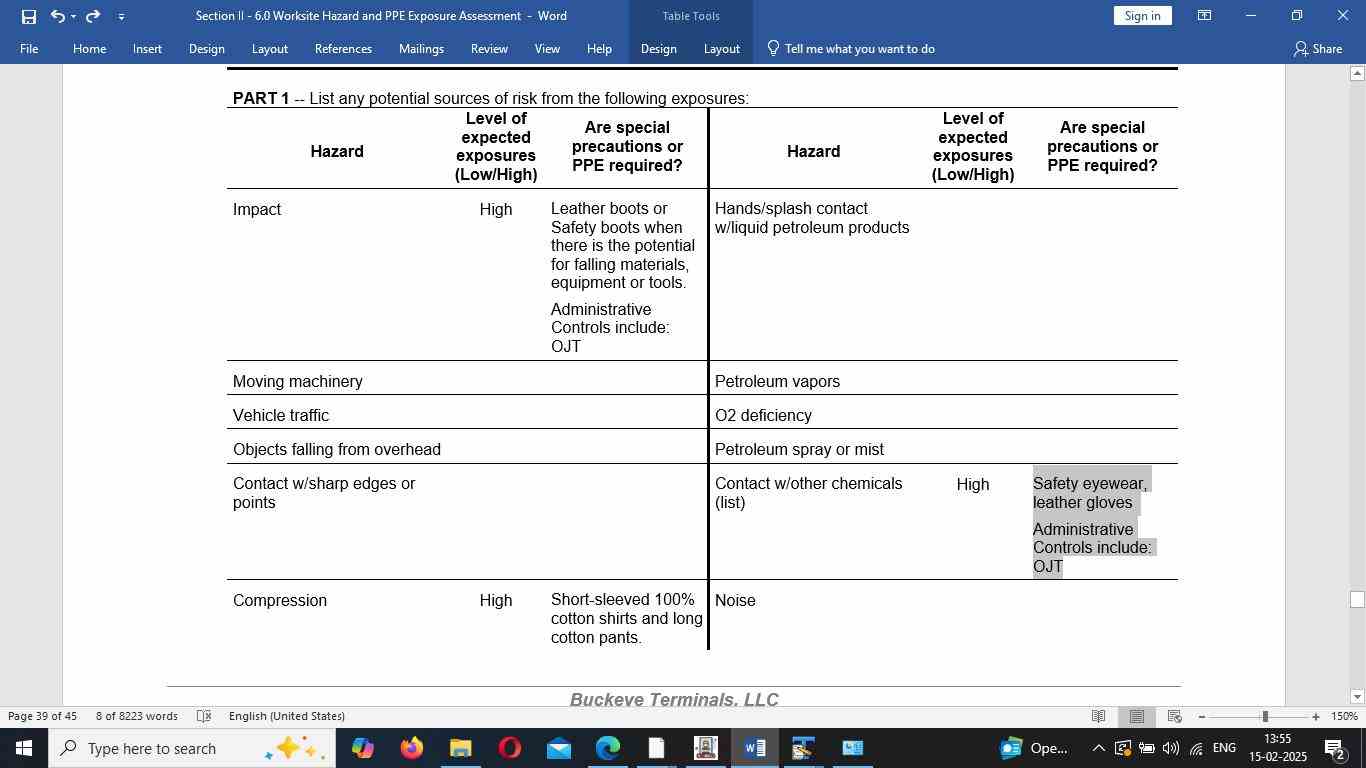This screenshot has height=768, width=1366.
Task: Select the Mailings tab
Action: point(421,48)
